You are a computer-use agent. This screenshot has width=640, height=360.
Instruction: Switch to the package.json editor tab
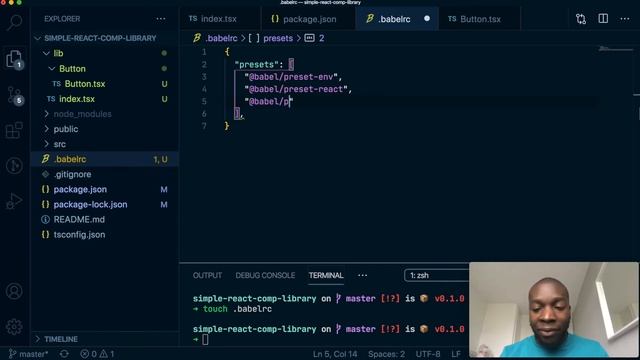[308, 19]
